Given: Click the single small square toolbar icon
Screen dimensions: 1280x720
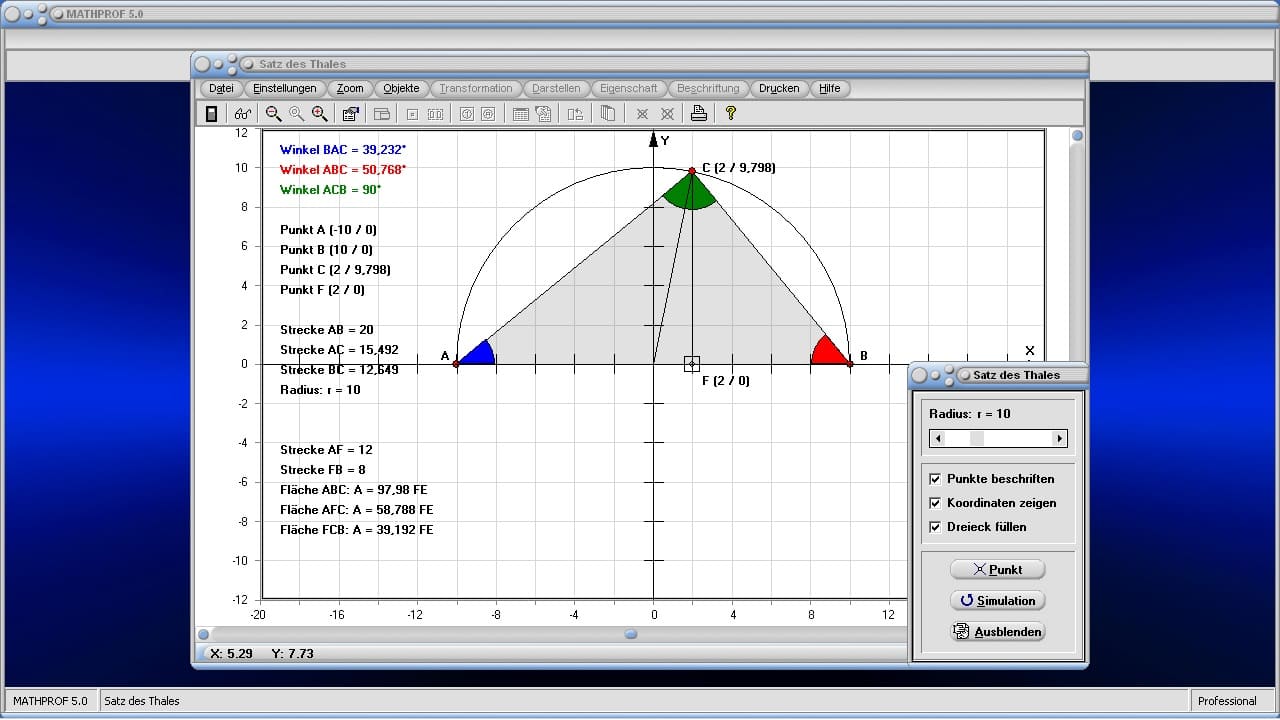Looking at the screenshot, I should (412, 114).
